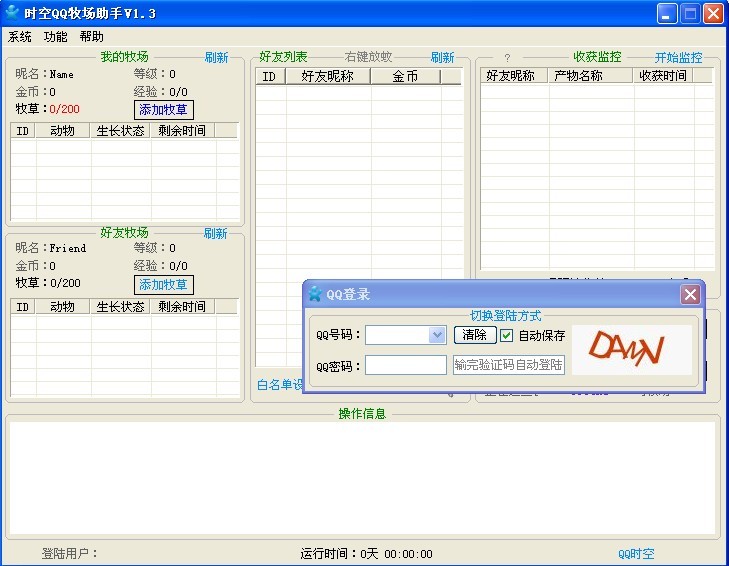Screen dimensions: 729x566
Task: Click 好友昵称 column header in 收获监控
Action: tap(514, 76)
